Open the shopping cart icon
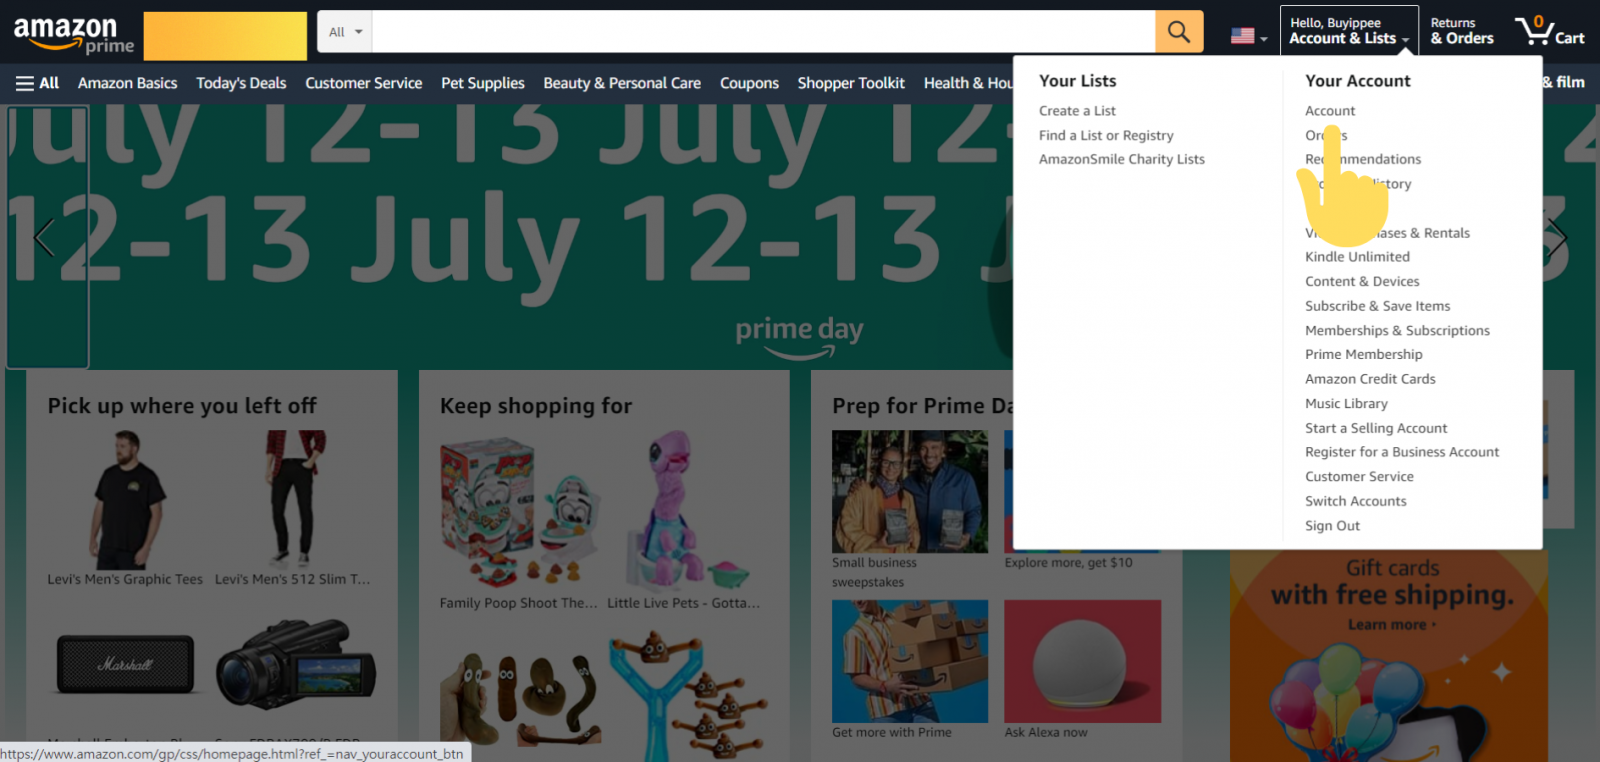This screenshot has width=1600, height=762. point(1549,31)
